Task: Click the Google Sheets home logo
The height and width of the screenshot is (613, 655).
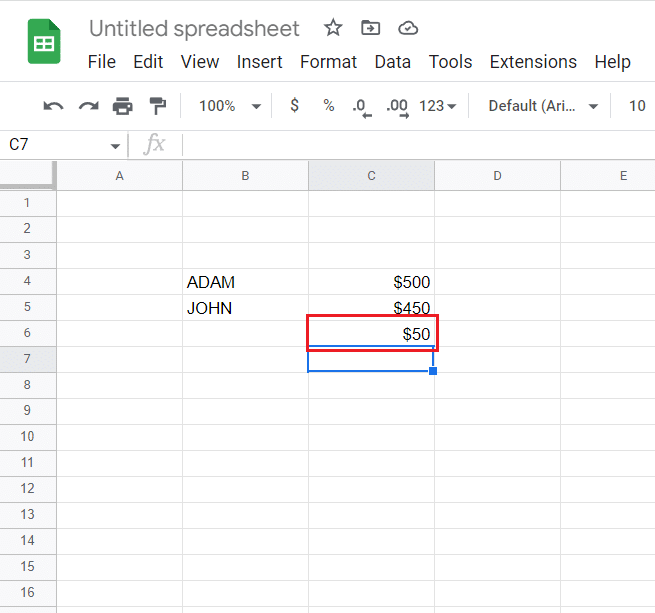Action: [44, 41]
